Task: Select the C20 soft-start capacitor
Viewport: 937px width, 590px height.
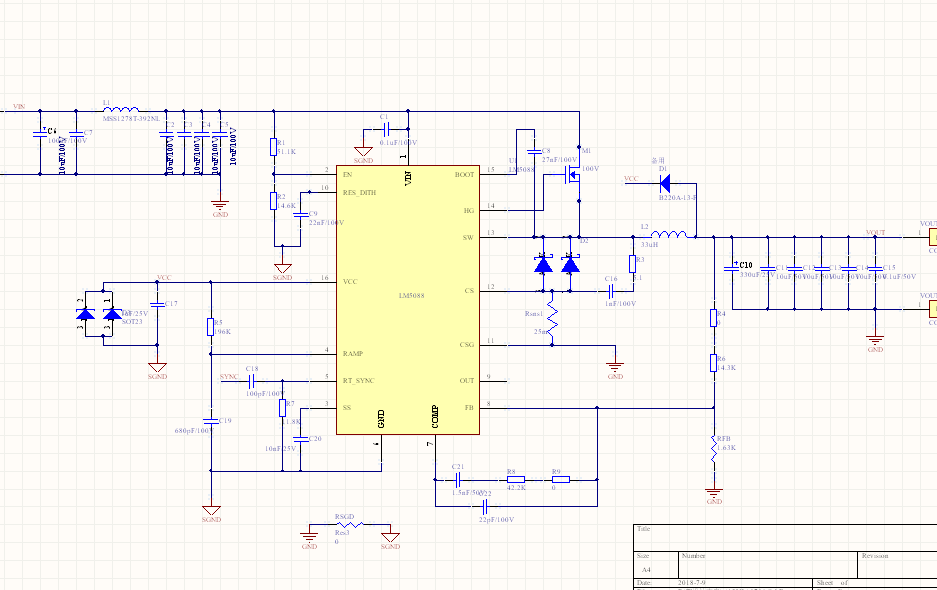Action: tap(301, 439)
